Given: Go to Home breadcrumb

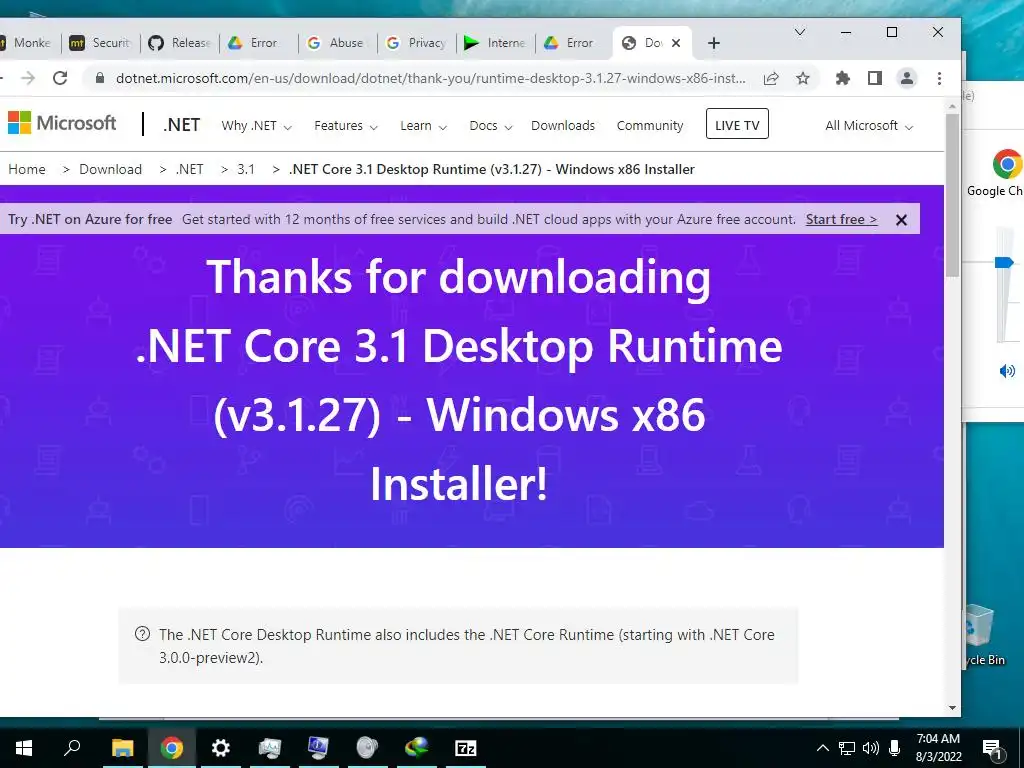Looking at the screenshot, I should [27, 169].
